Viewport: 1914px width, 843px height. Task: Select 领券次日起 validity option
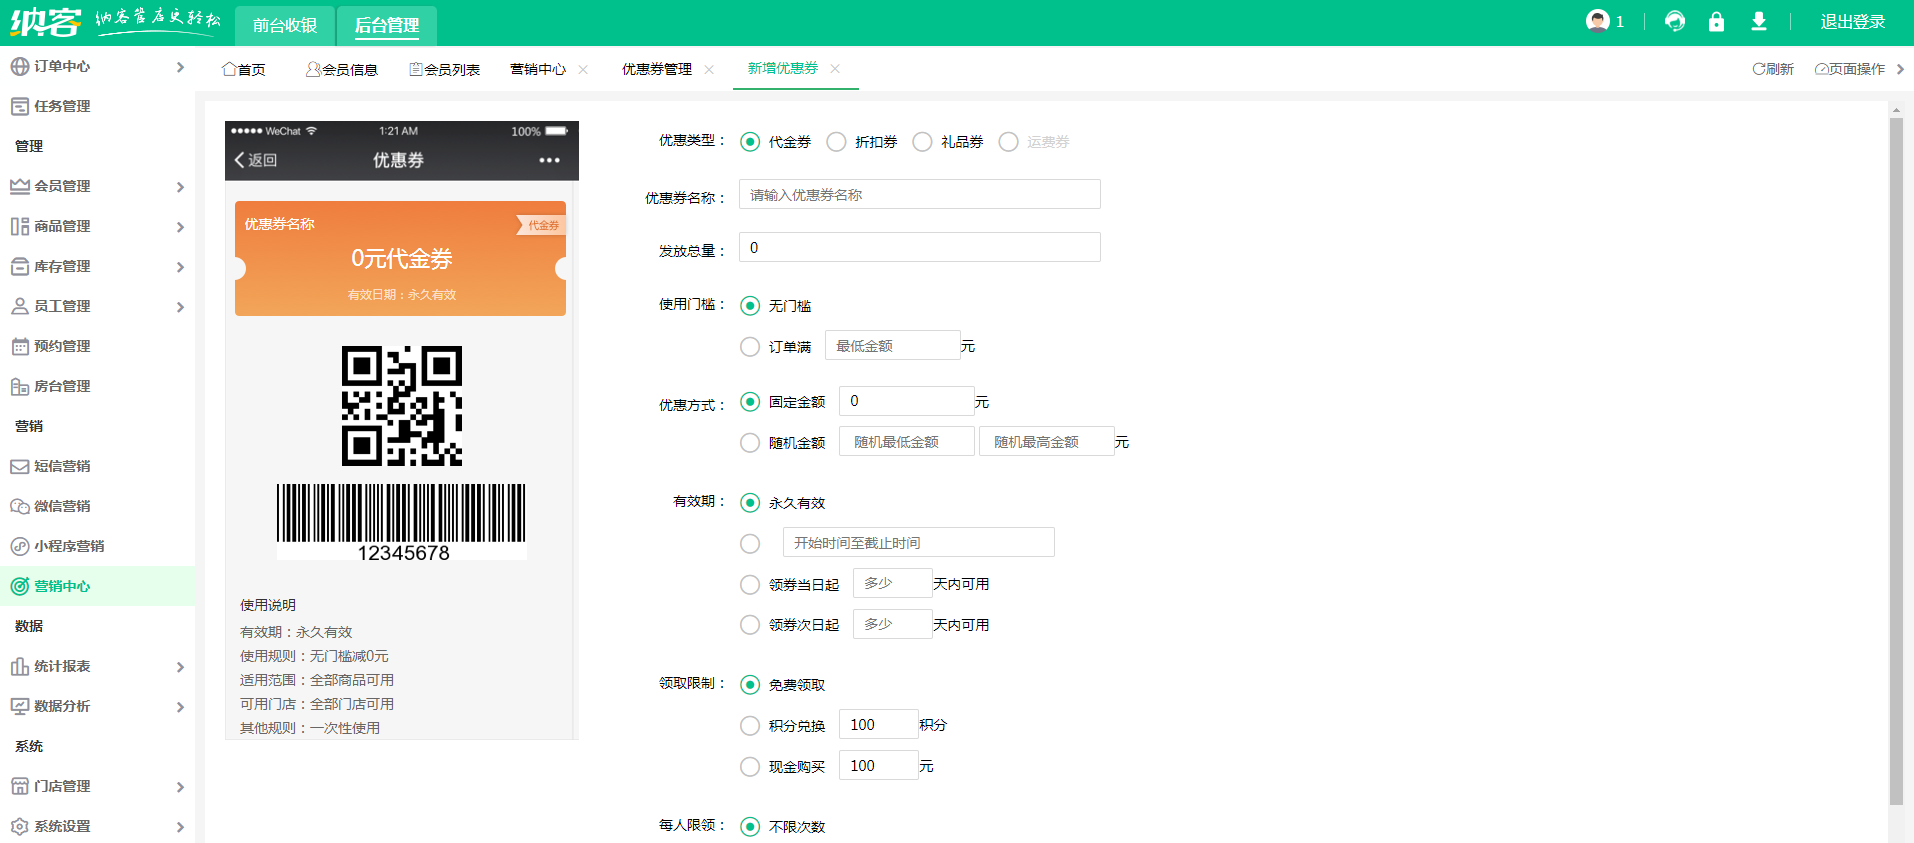click(750, 625)
